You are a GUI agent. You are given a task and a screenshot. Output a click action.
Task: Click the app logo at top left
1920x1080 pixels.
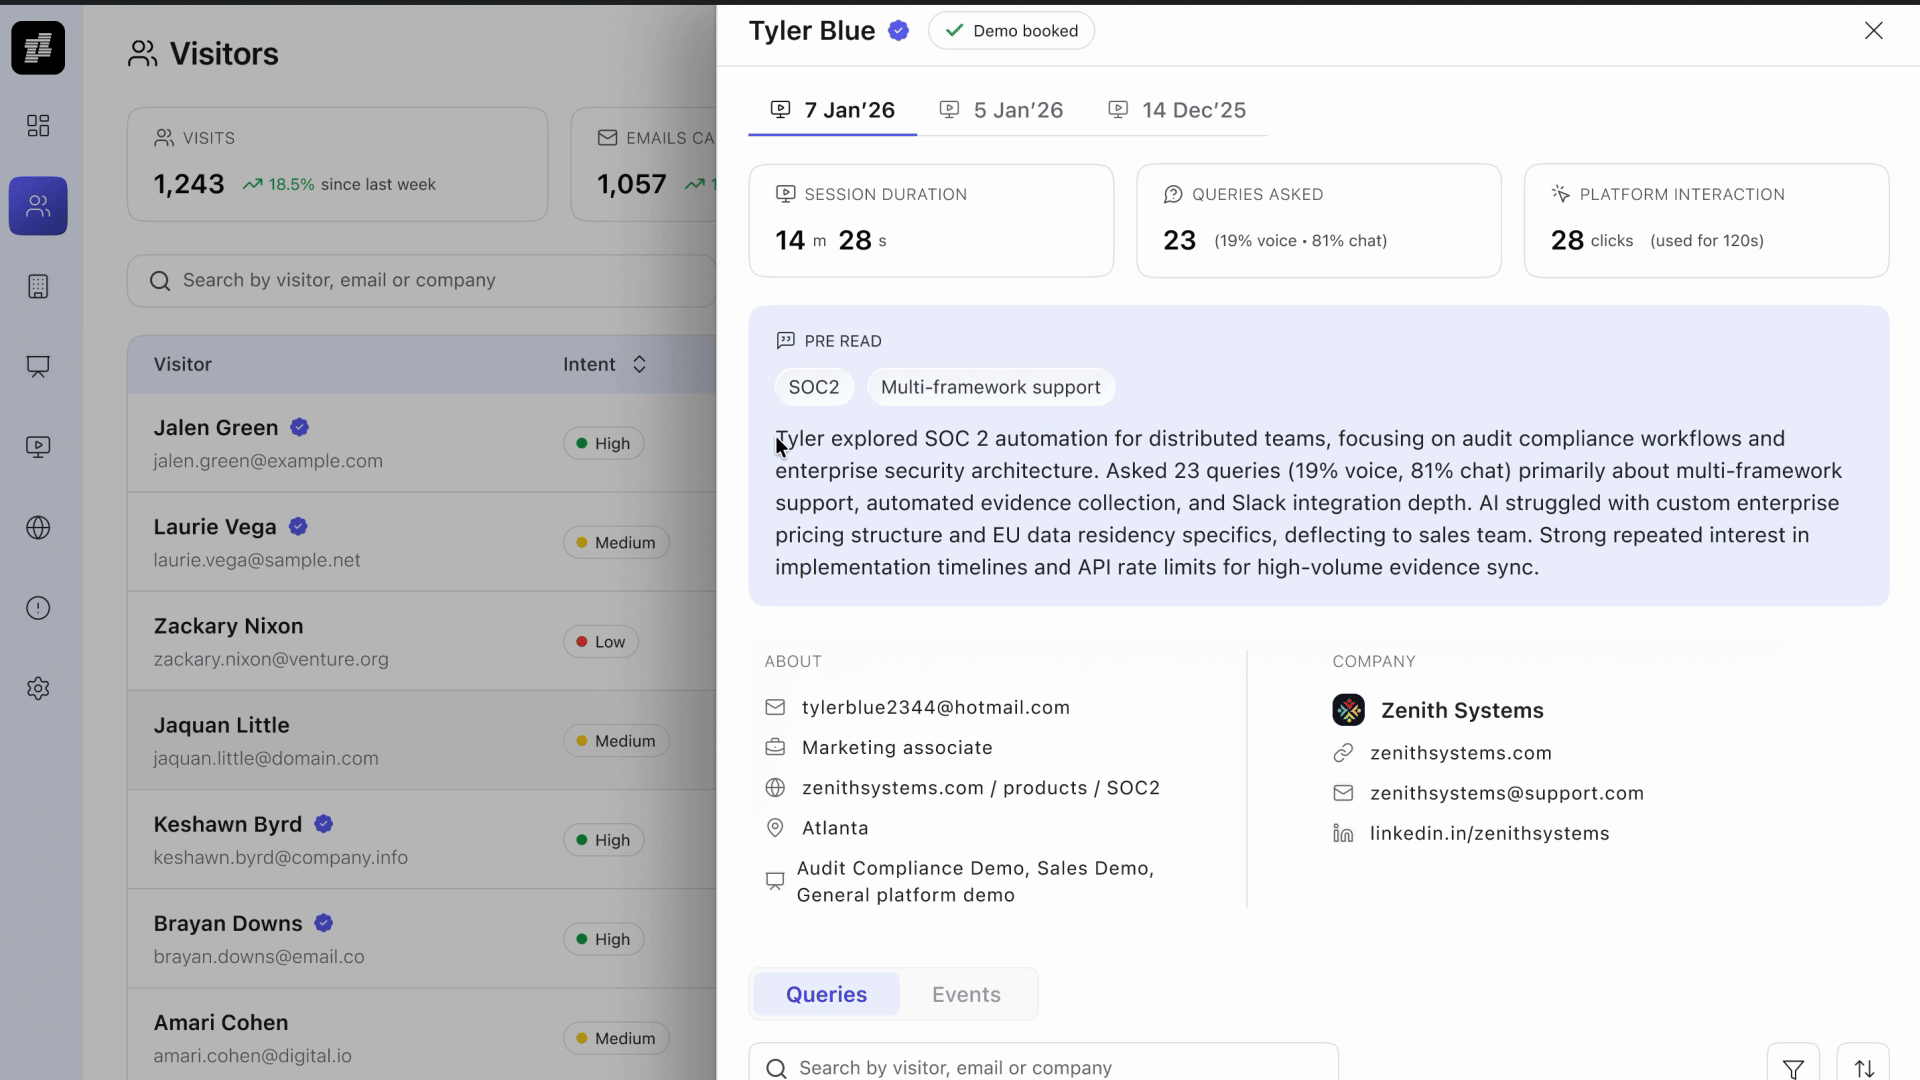(x=38, y=48)
